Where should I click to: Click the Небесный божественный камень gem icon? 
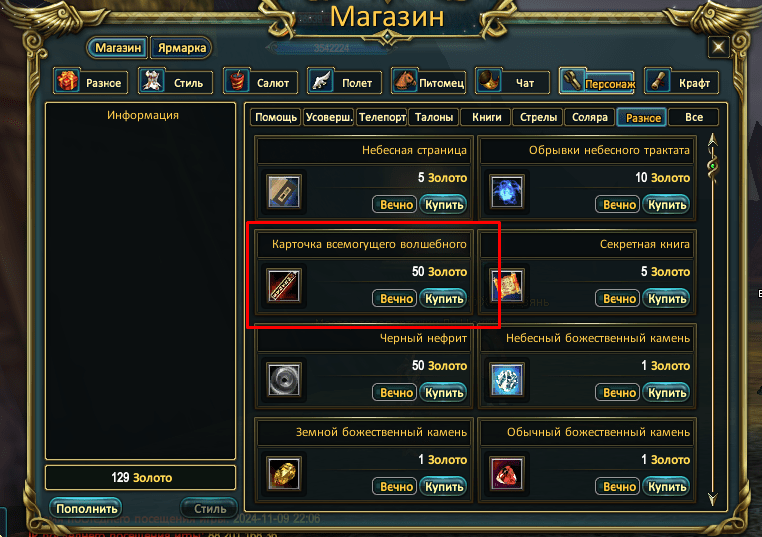click(506, 379)
